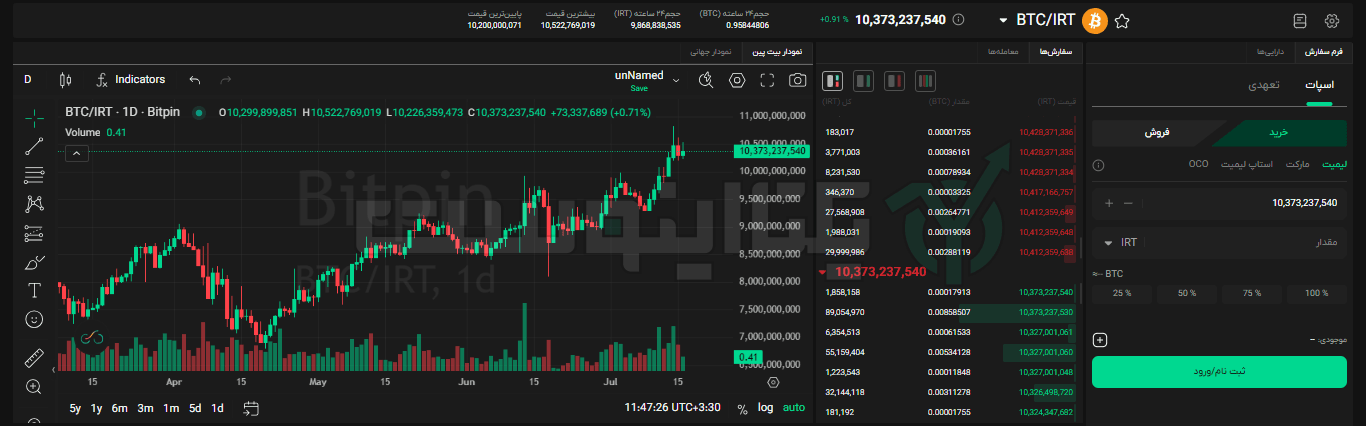Viewport: 1366px width, 426px height.
Task: Select the forecasting and measurement tool
Action: (34, 233)
